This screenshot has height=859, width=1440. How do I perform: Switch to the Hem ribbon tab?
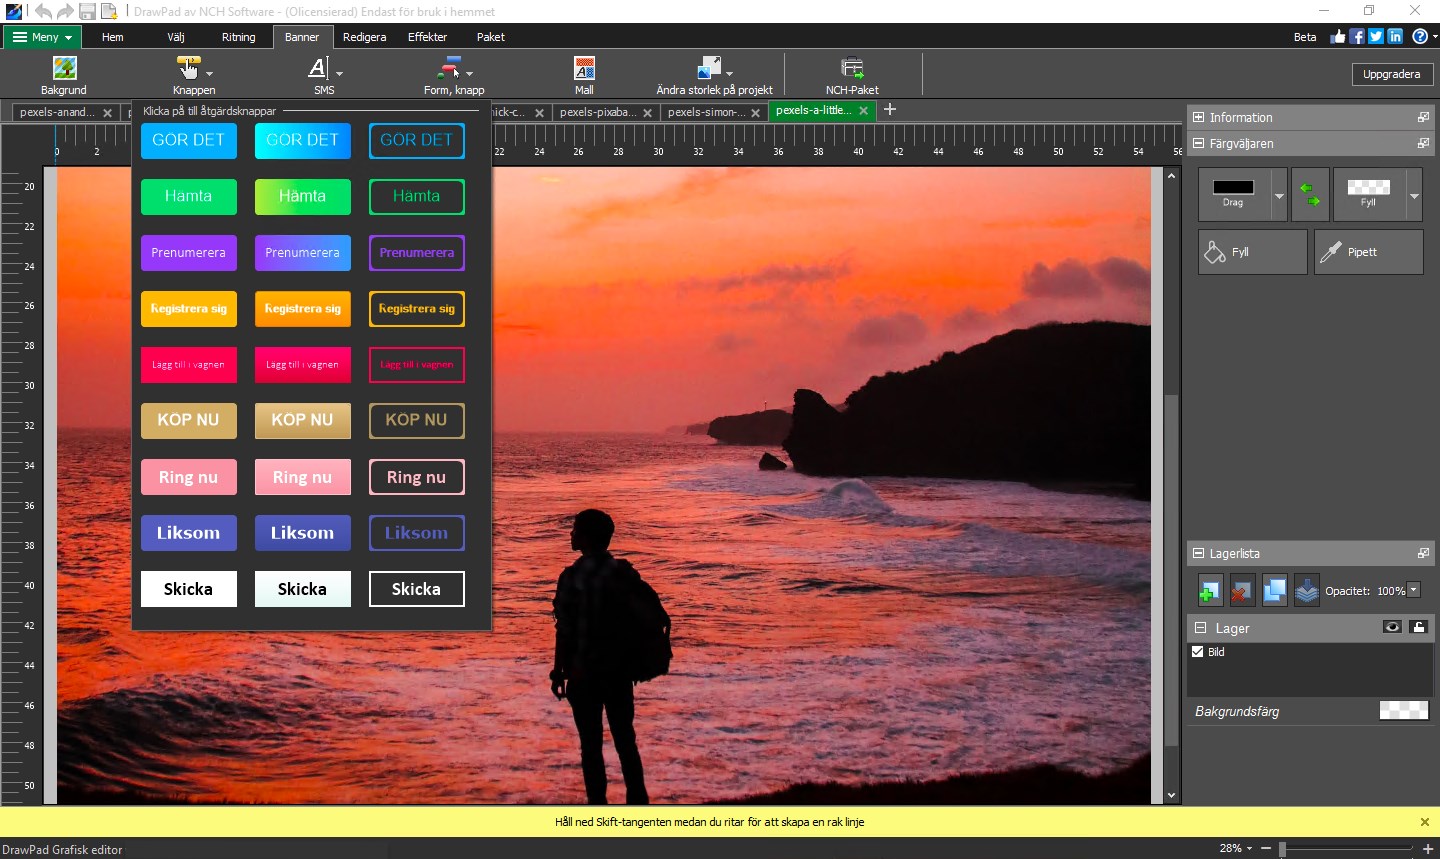pos(113,37)
